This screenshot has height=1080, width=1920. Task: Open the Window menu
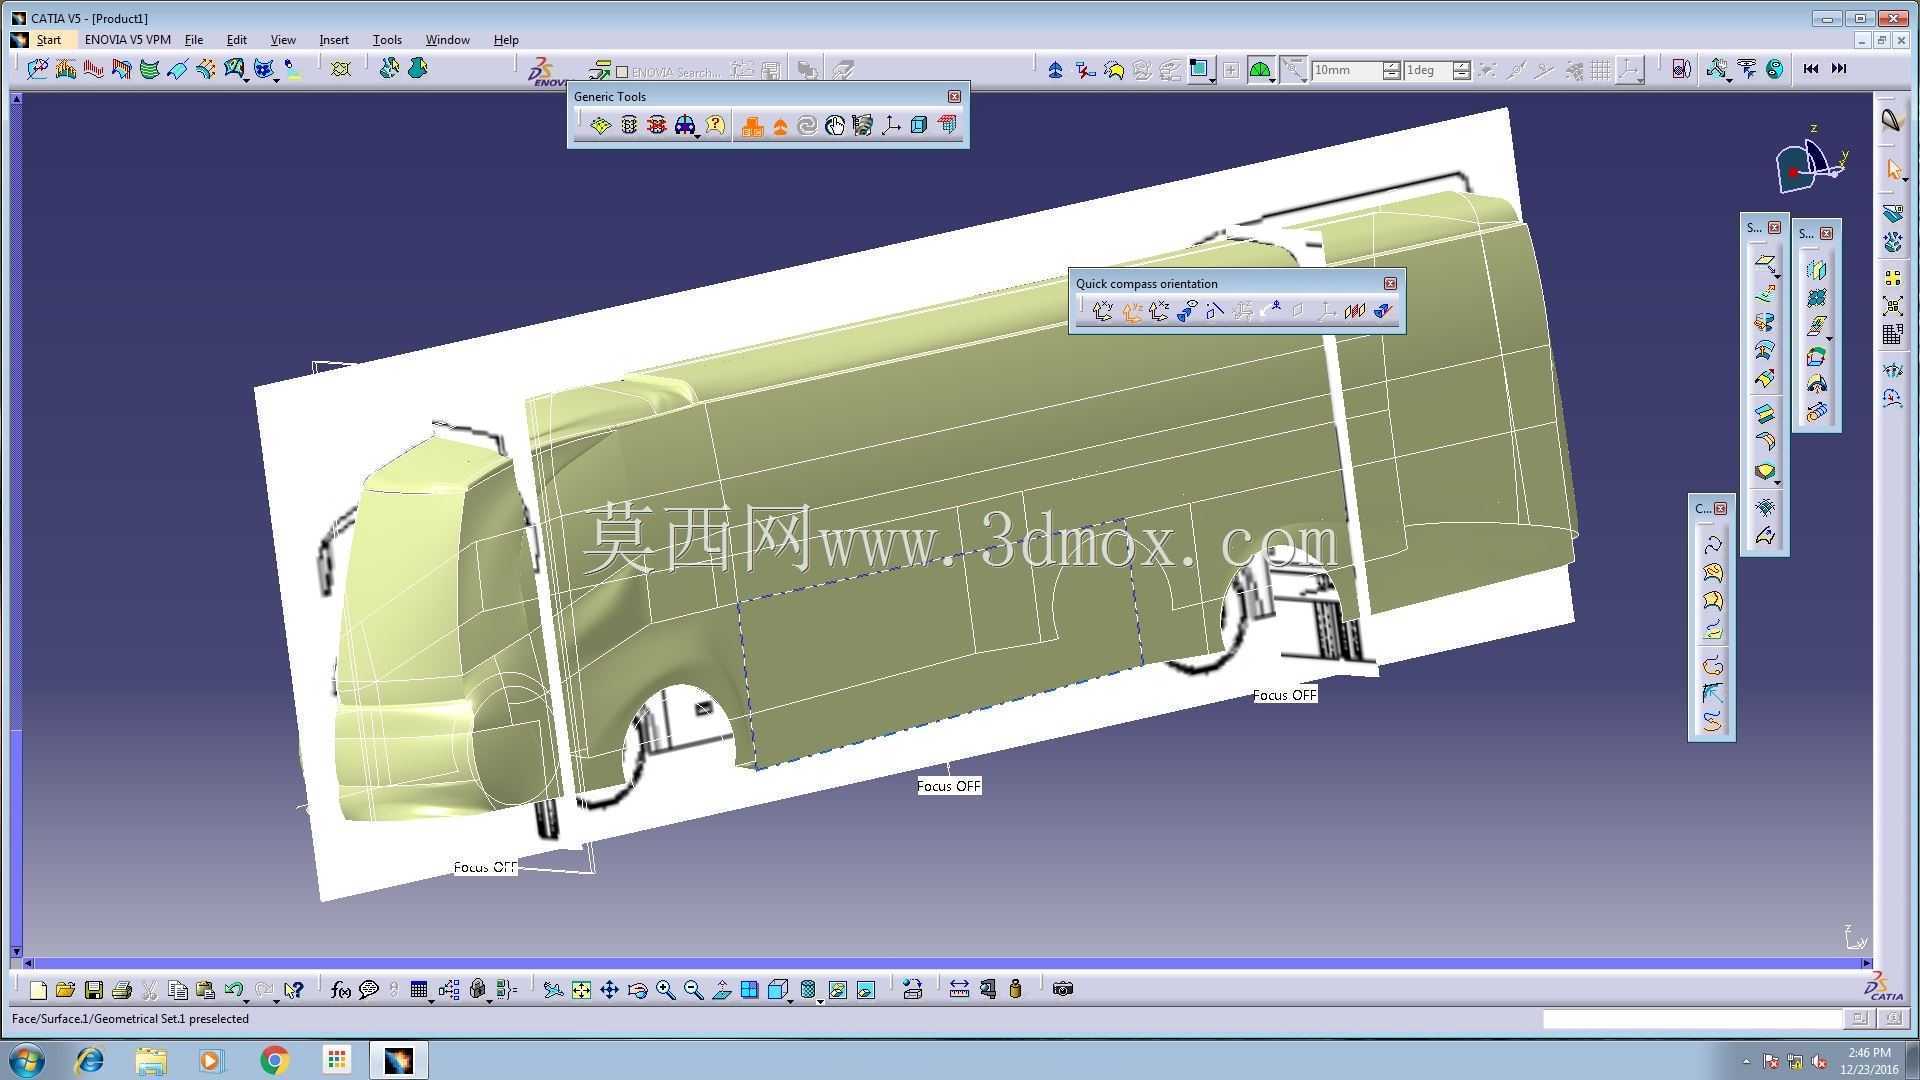click(447, 40)
